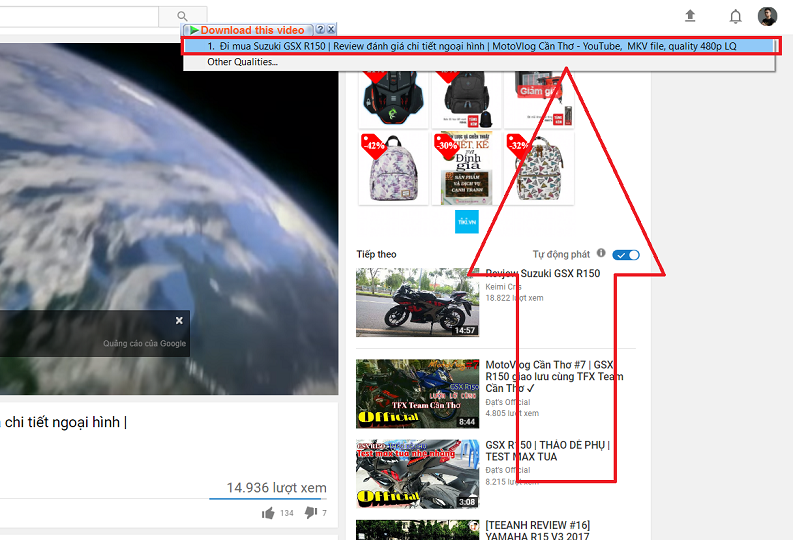Viewport: 793px width, 540px height.
Task: Open help question mark on Download panel
Action: tap(320, 29)
